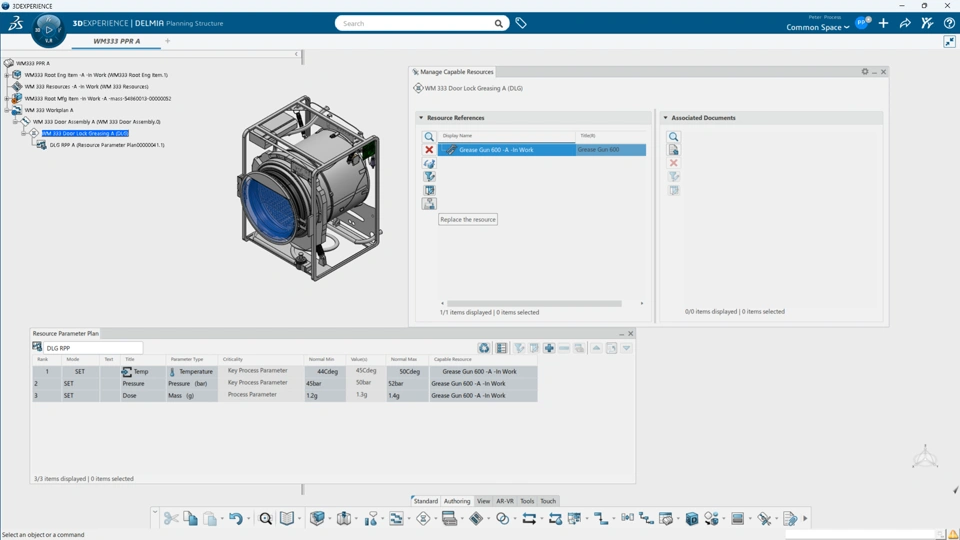The width and height of the screenshot is (960, 540).
Task: Click filter funnel icon in Resource References
Action: coord(429,177)
